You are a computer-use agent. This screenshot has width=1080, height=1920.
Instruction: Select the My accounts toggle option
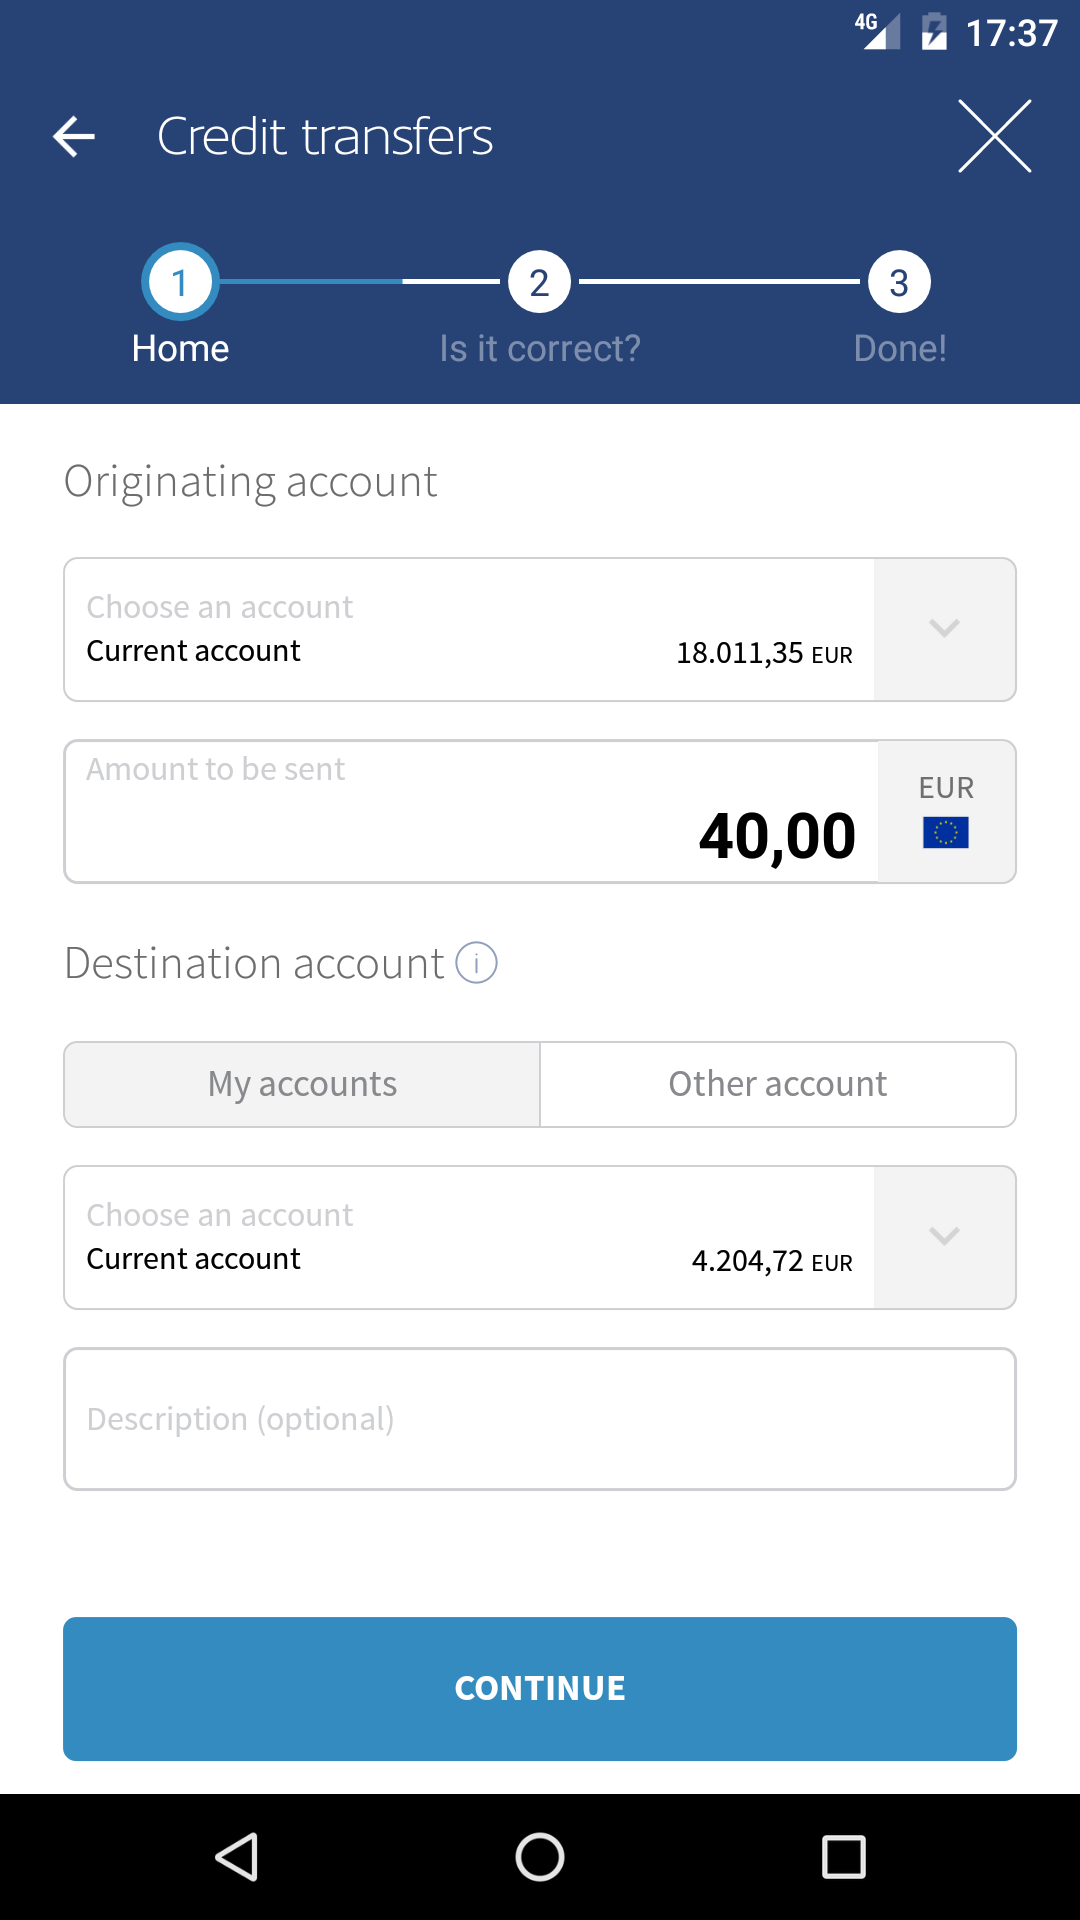302,1085
